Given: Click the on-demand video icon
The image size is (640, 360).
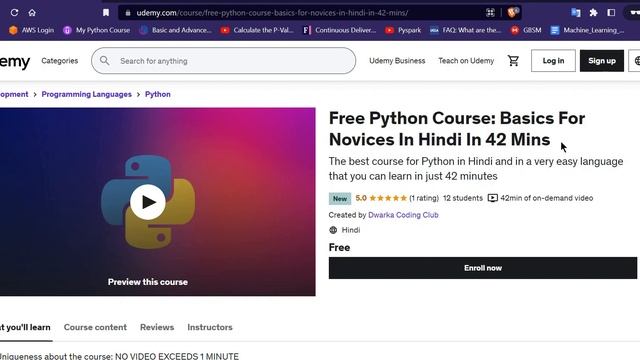Looking at the screenshot, I should [x=493, y=198].
